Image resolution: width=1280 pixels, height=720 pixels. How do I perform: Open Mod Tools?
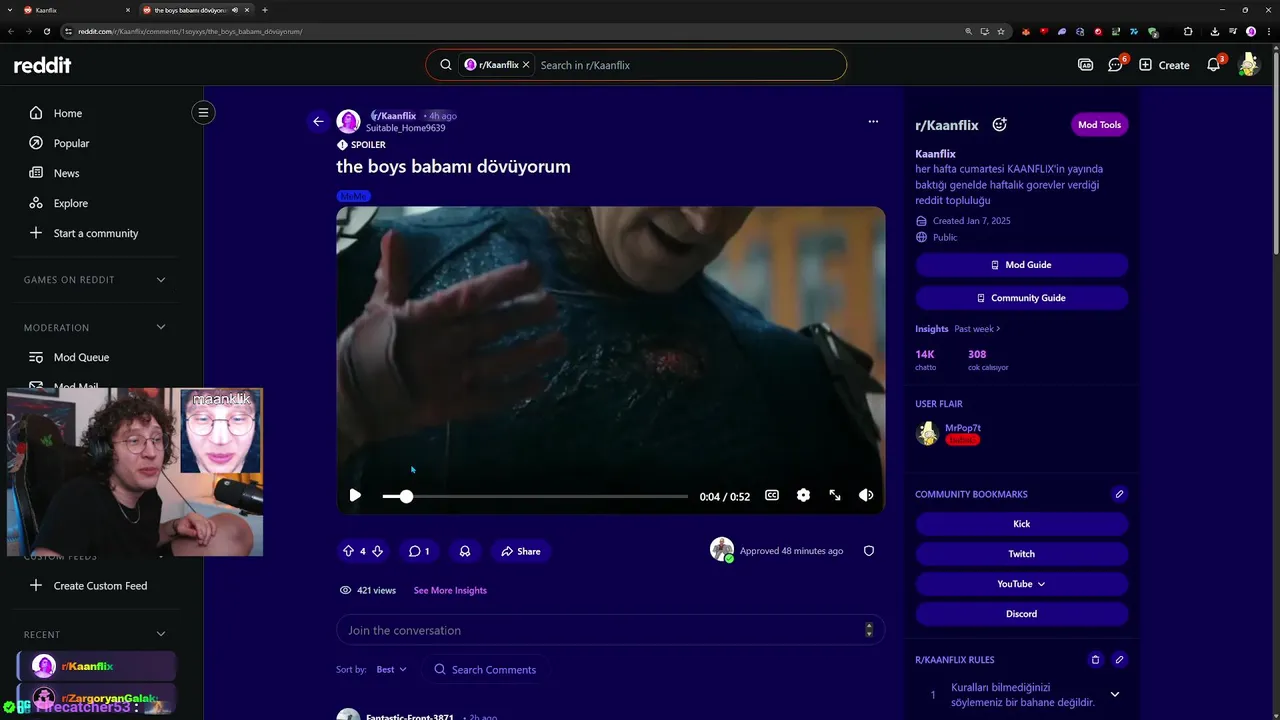tap(1099, 125)
